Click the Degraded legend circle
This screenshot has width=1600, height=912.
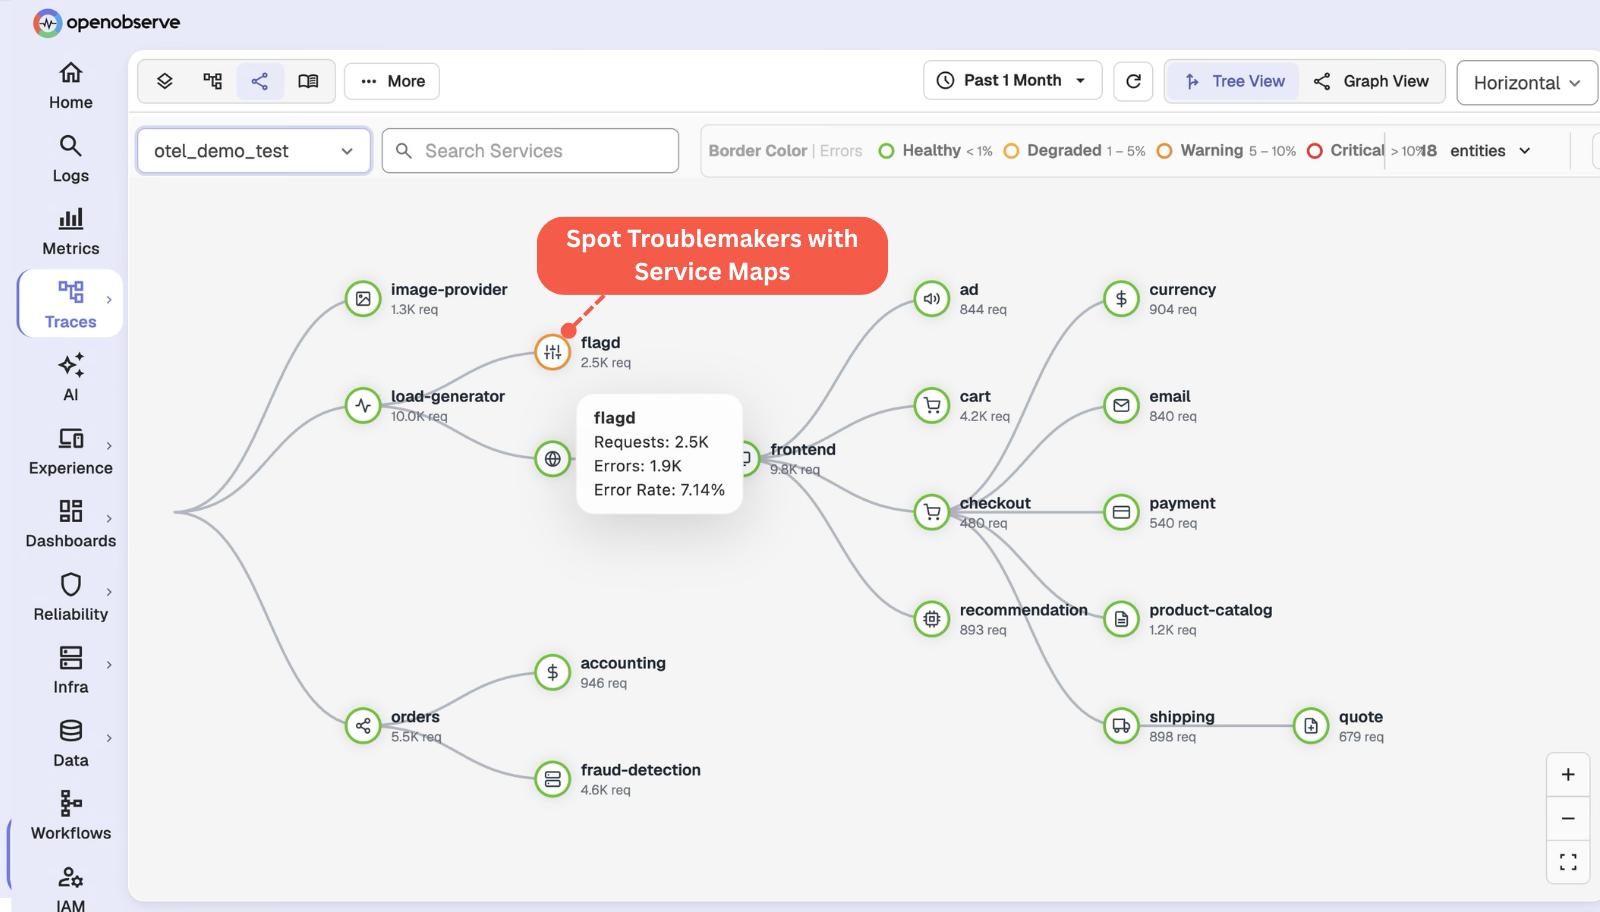(1011, 151)
